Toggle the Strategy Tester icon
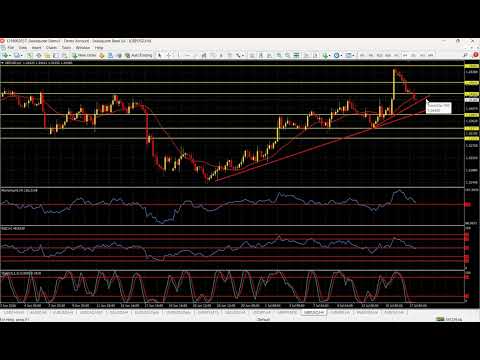480x360 pixels. click(x=64, y=55)
